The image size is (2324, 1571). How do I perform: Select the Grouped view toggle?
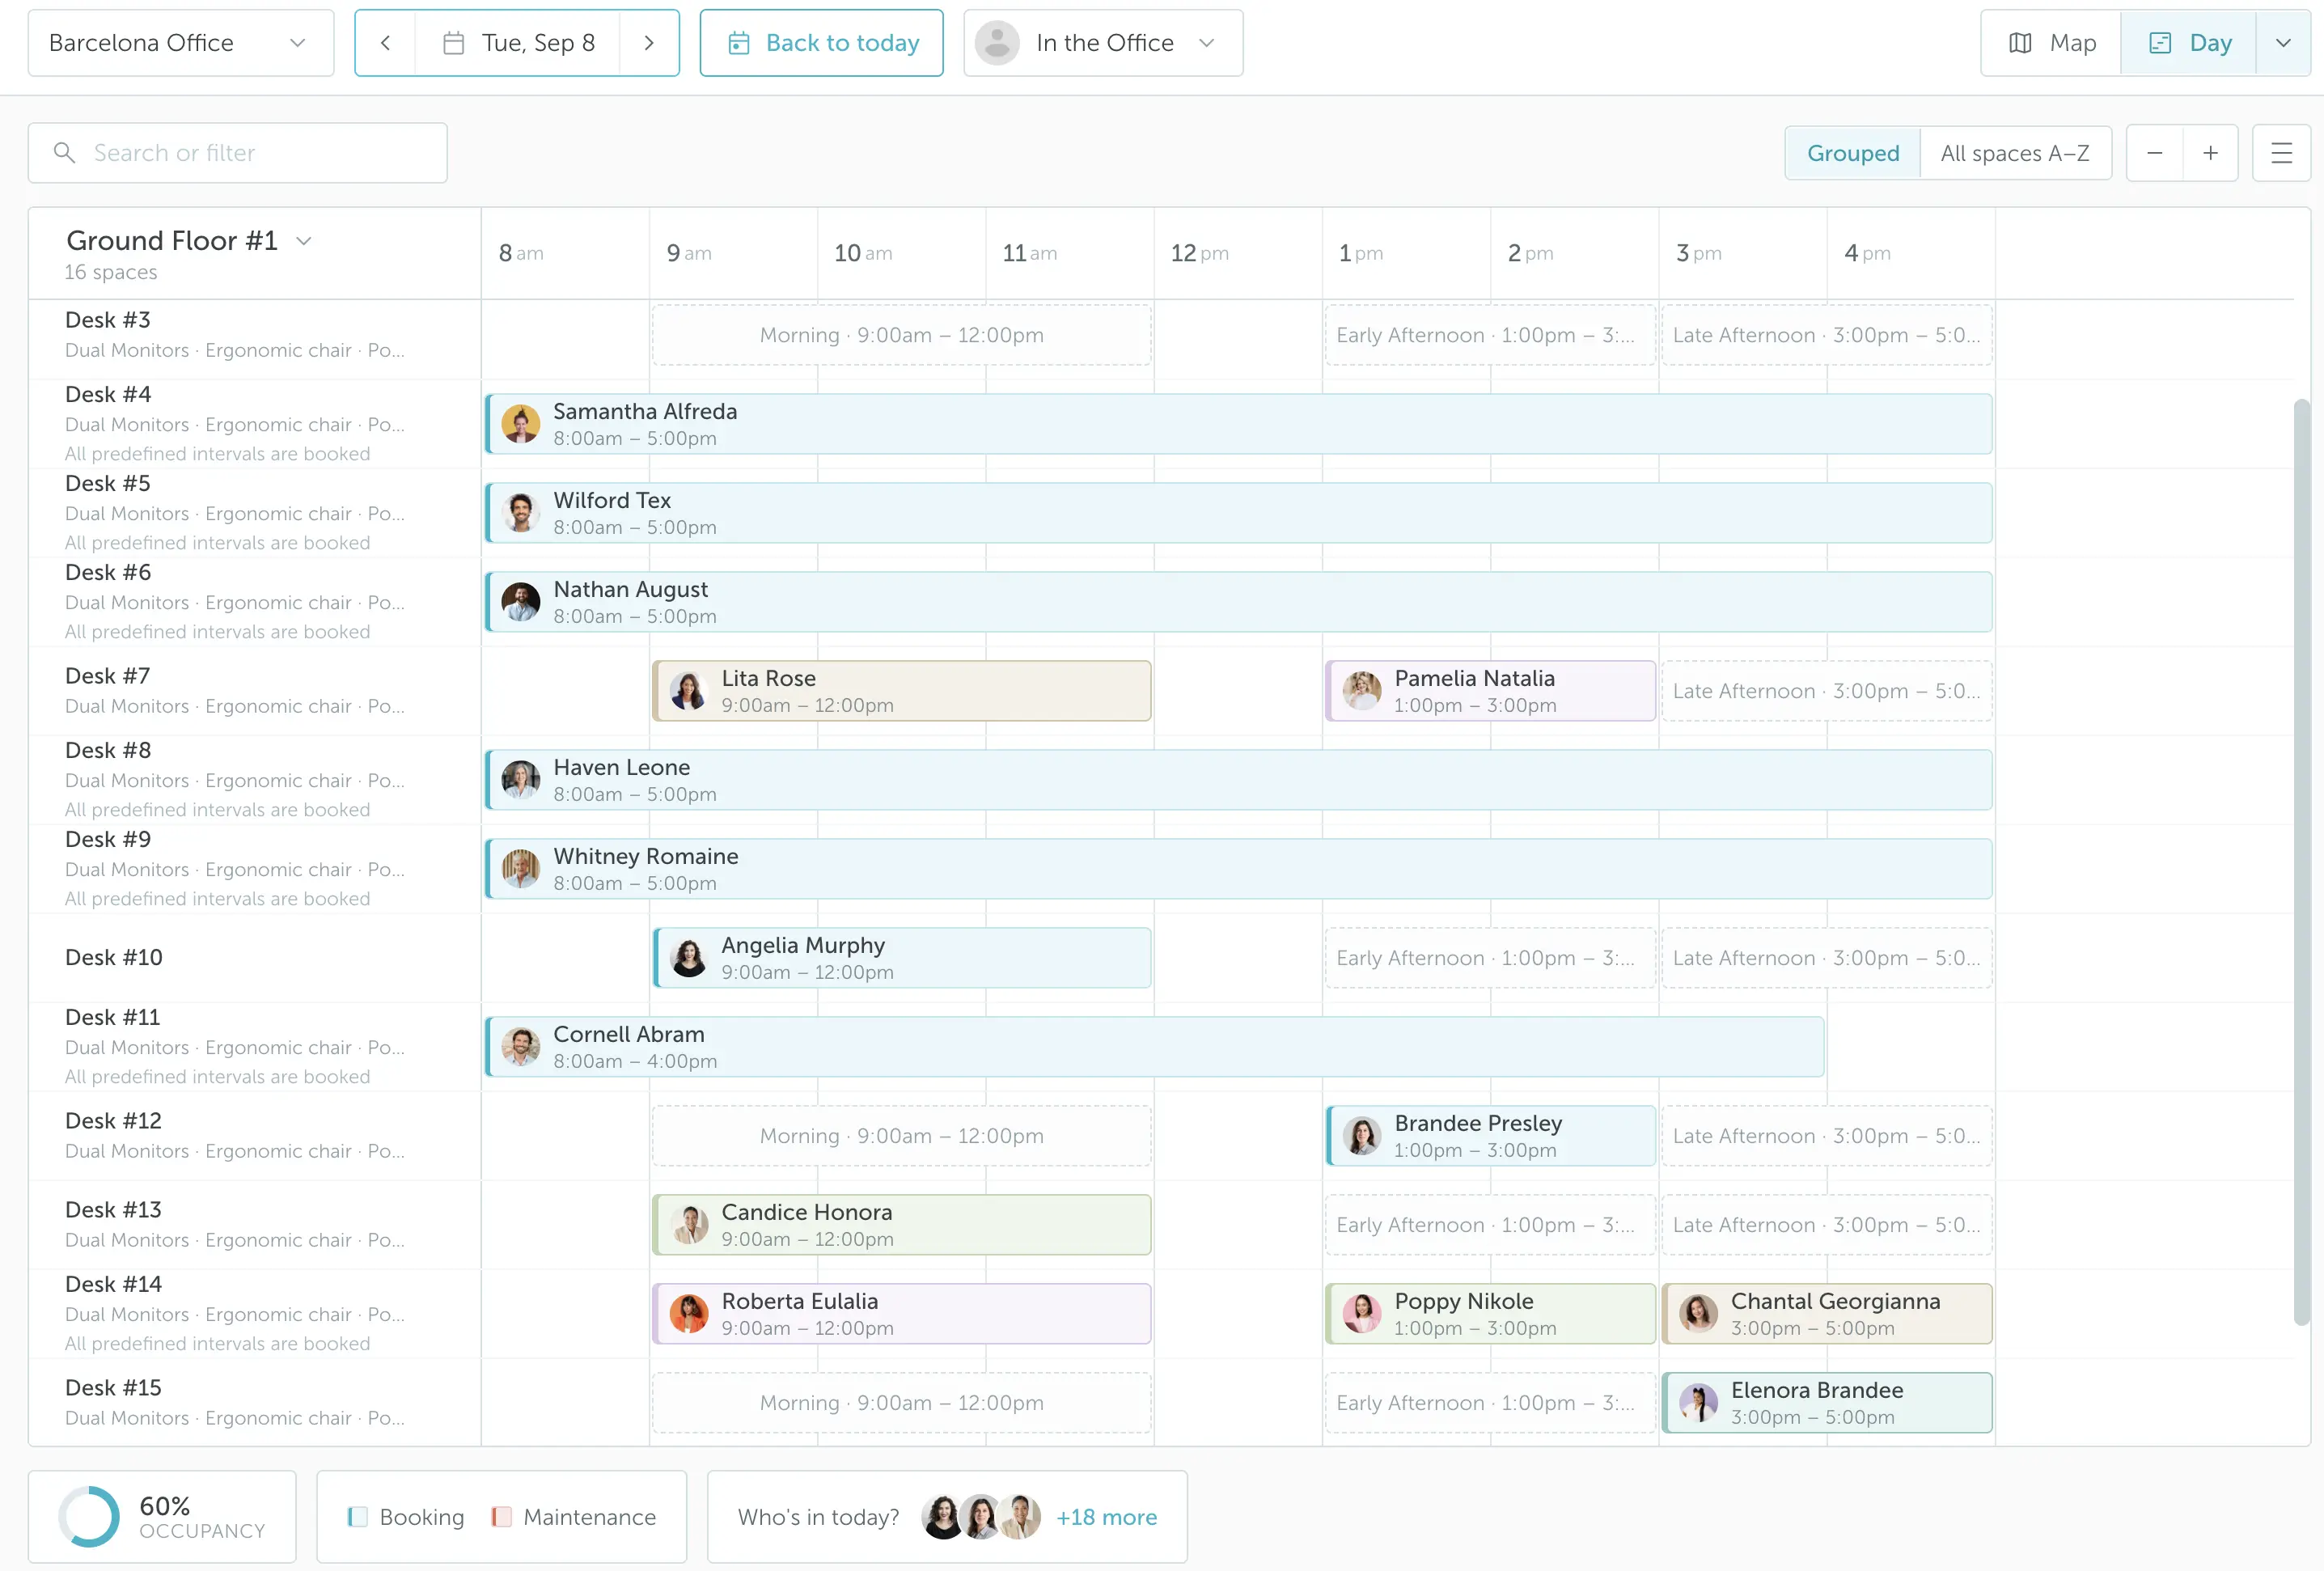coord(1852,153)
